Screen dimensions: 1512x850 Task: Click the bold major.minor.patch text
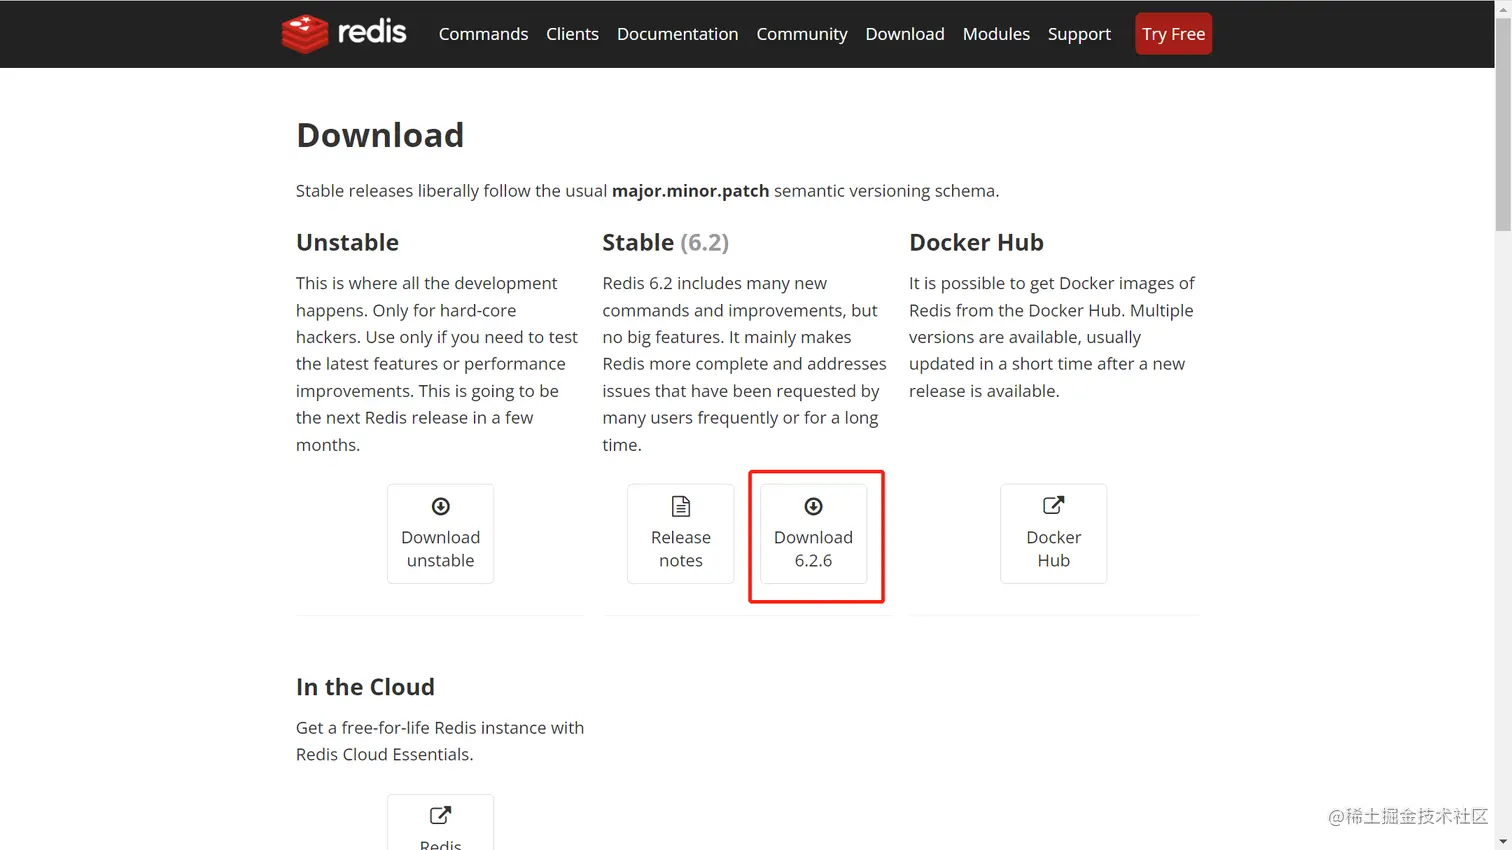(x=690, y=191)
